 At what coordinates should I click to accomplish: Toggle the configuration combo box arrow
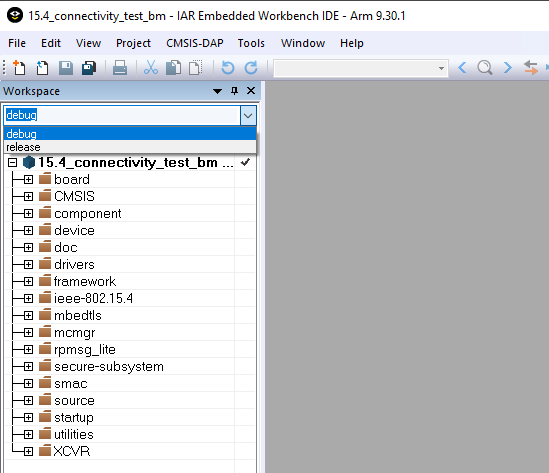pyautogui.click(x=248, y=115)
